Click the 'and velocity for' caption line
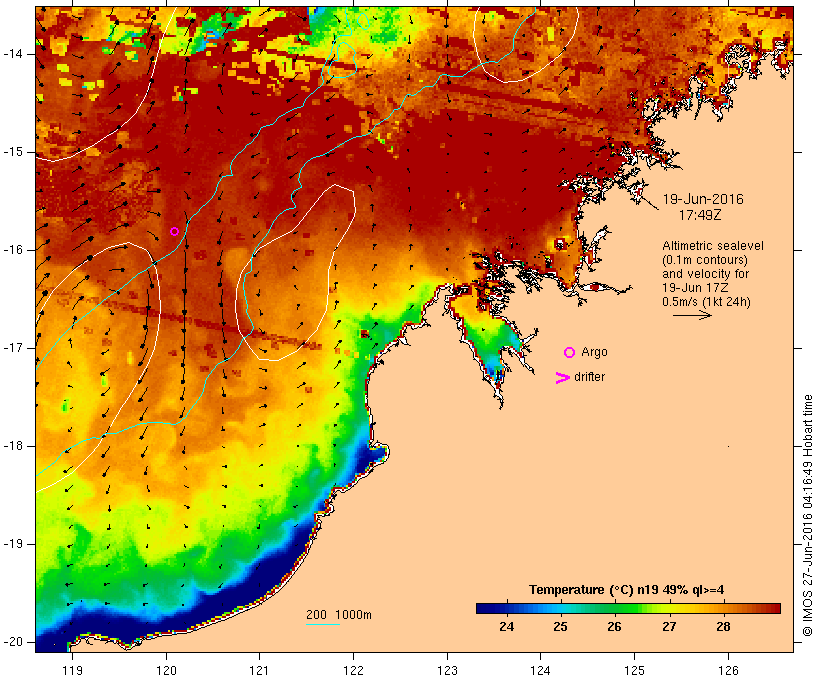Image resolution: width=820 pixels, height=680 pixels. 705,274
